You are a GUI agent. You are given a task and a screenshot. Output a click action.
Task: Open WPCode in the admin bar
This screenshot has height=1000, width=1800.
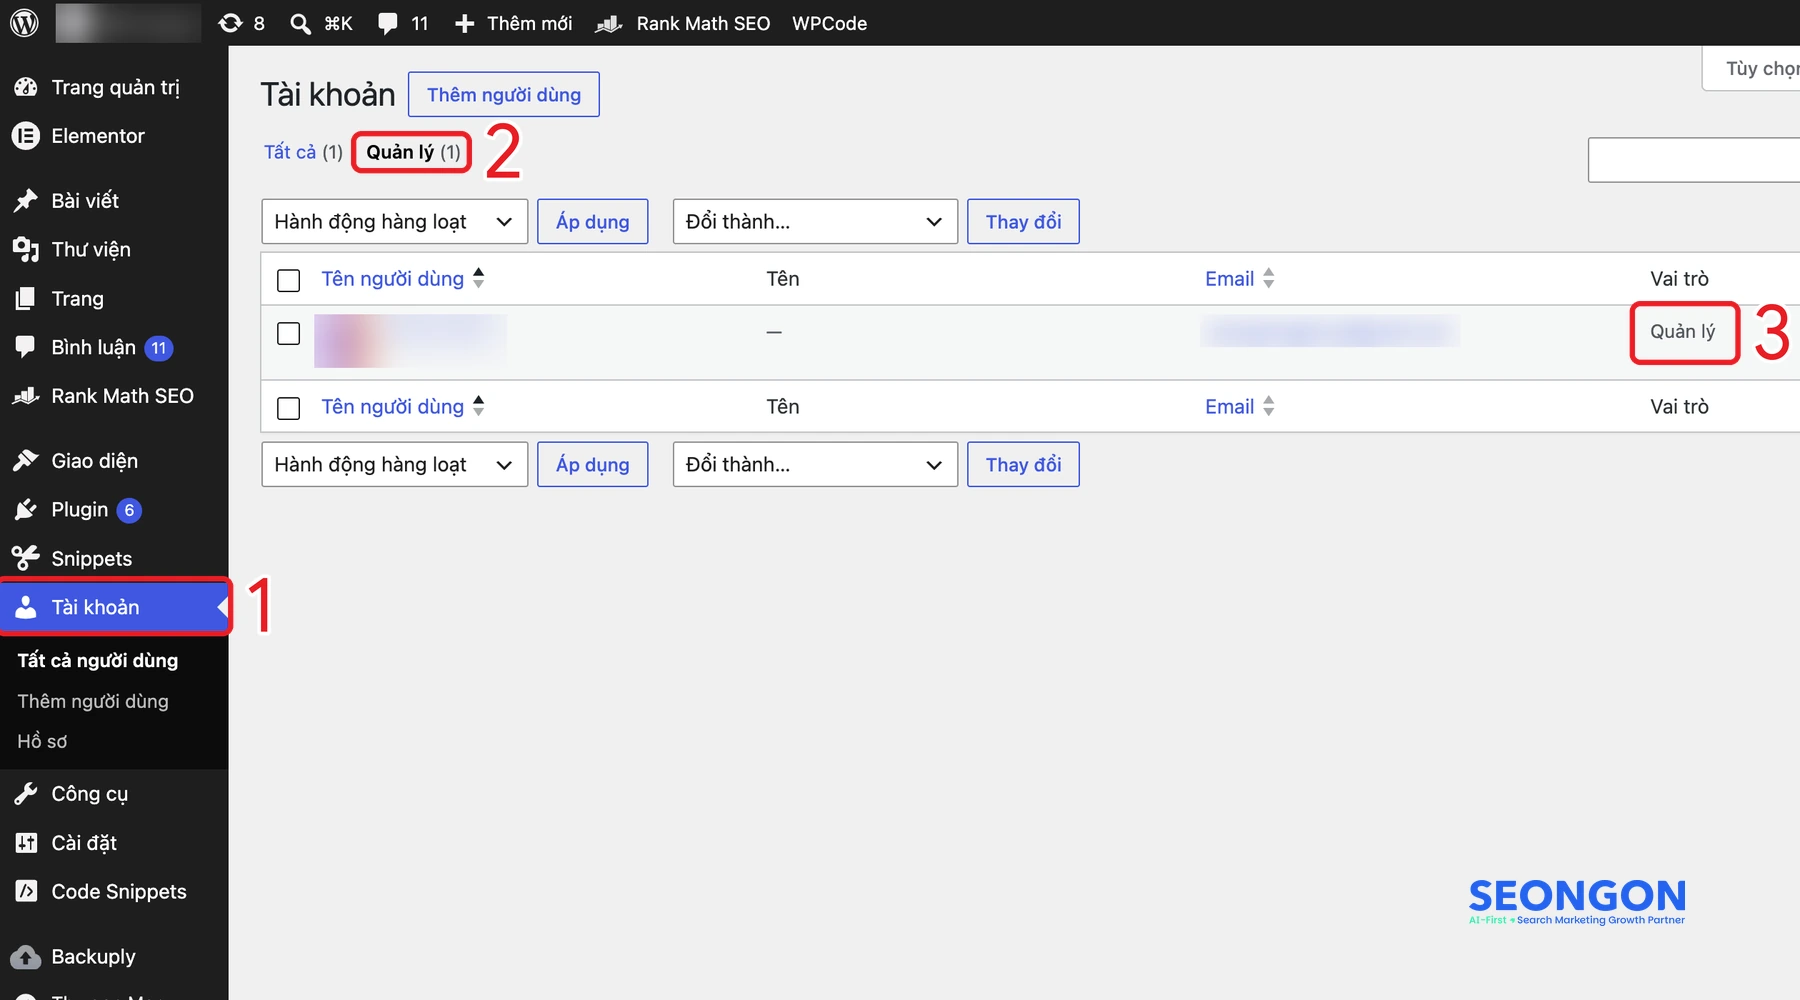click(830, 23)
